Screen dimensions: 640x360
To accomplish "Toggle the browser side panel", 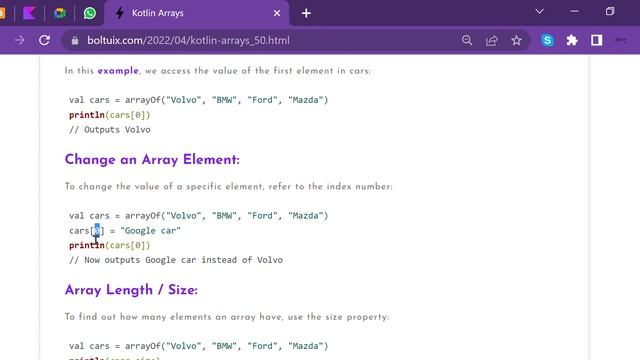I will (597, 40).
